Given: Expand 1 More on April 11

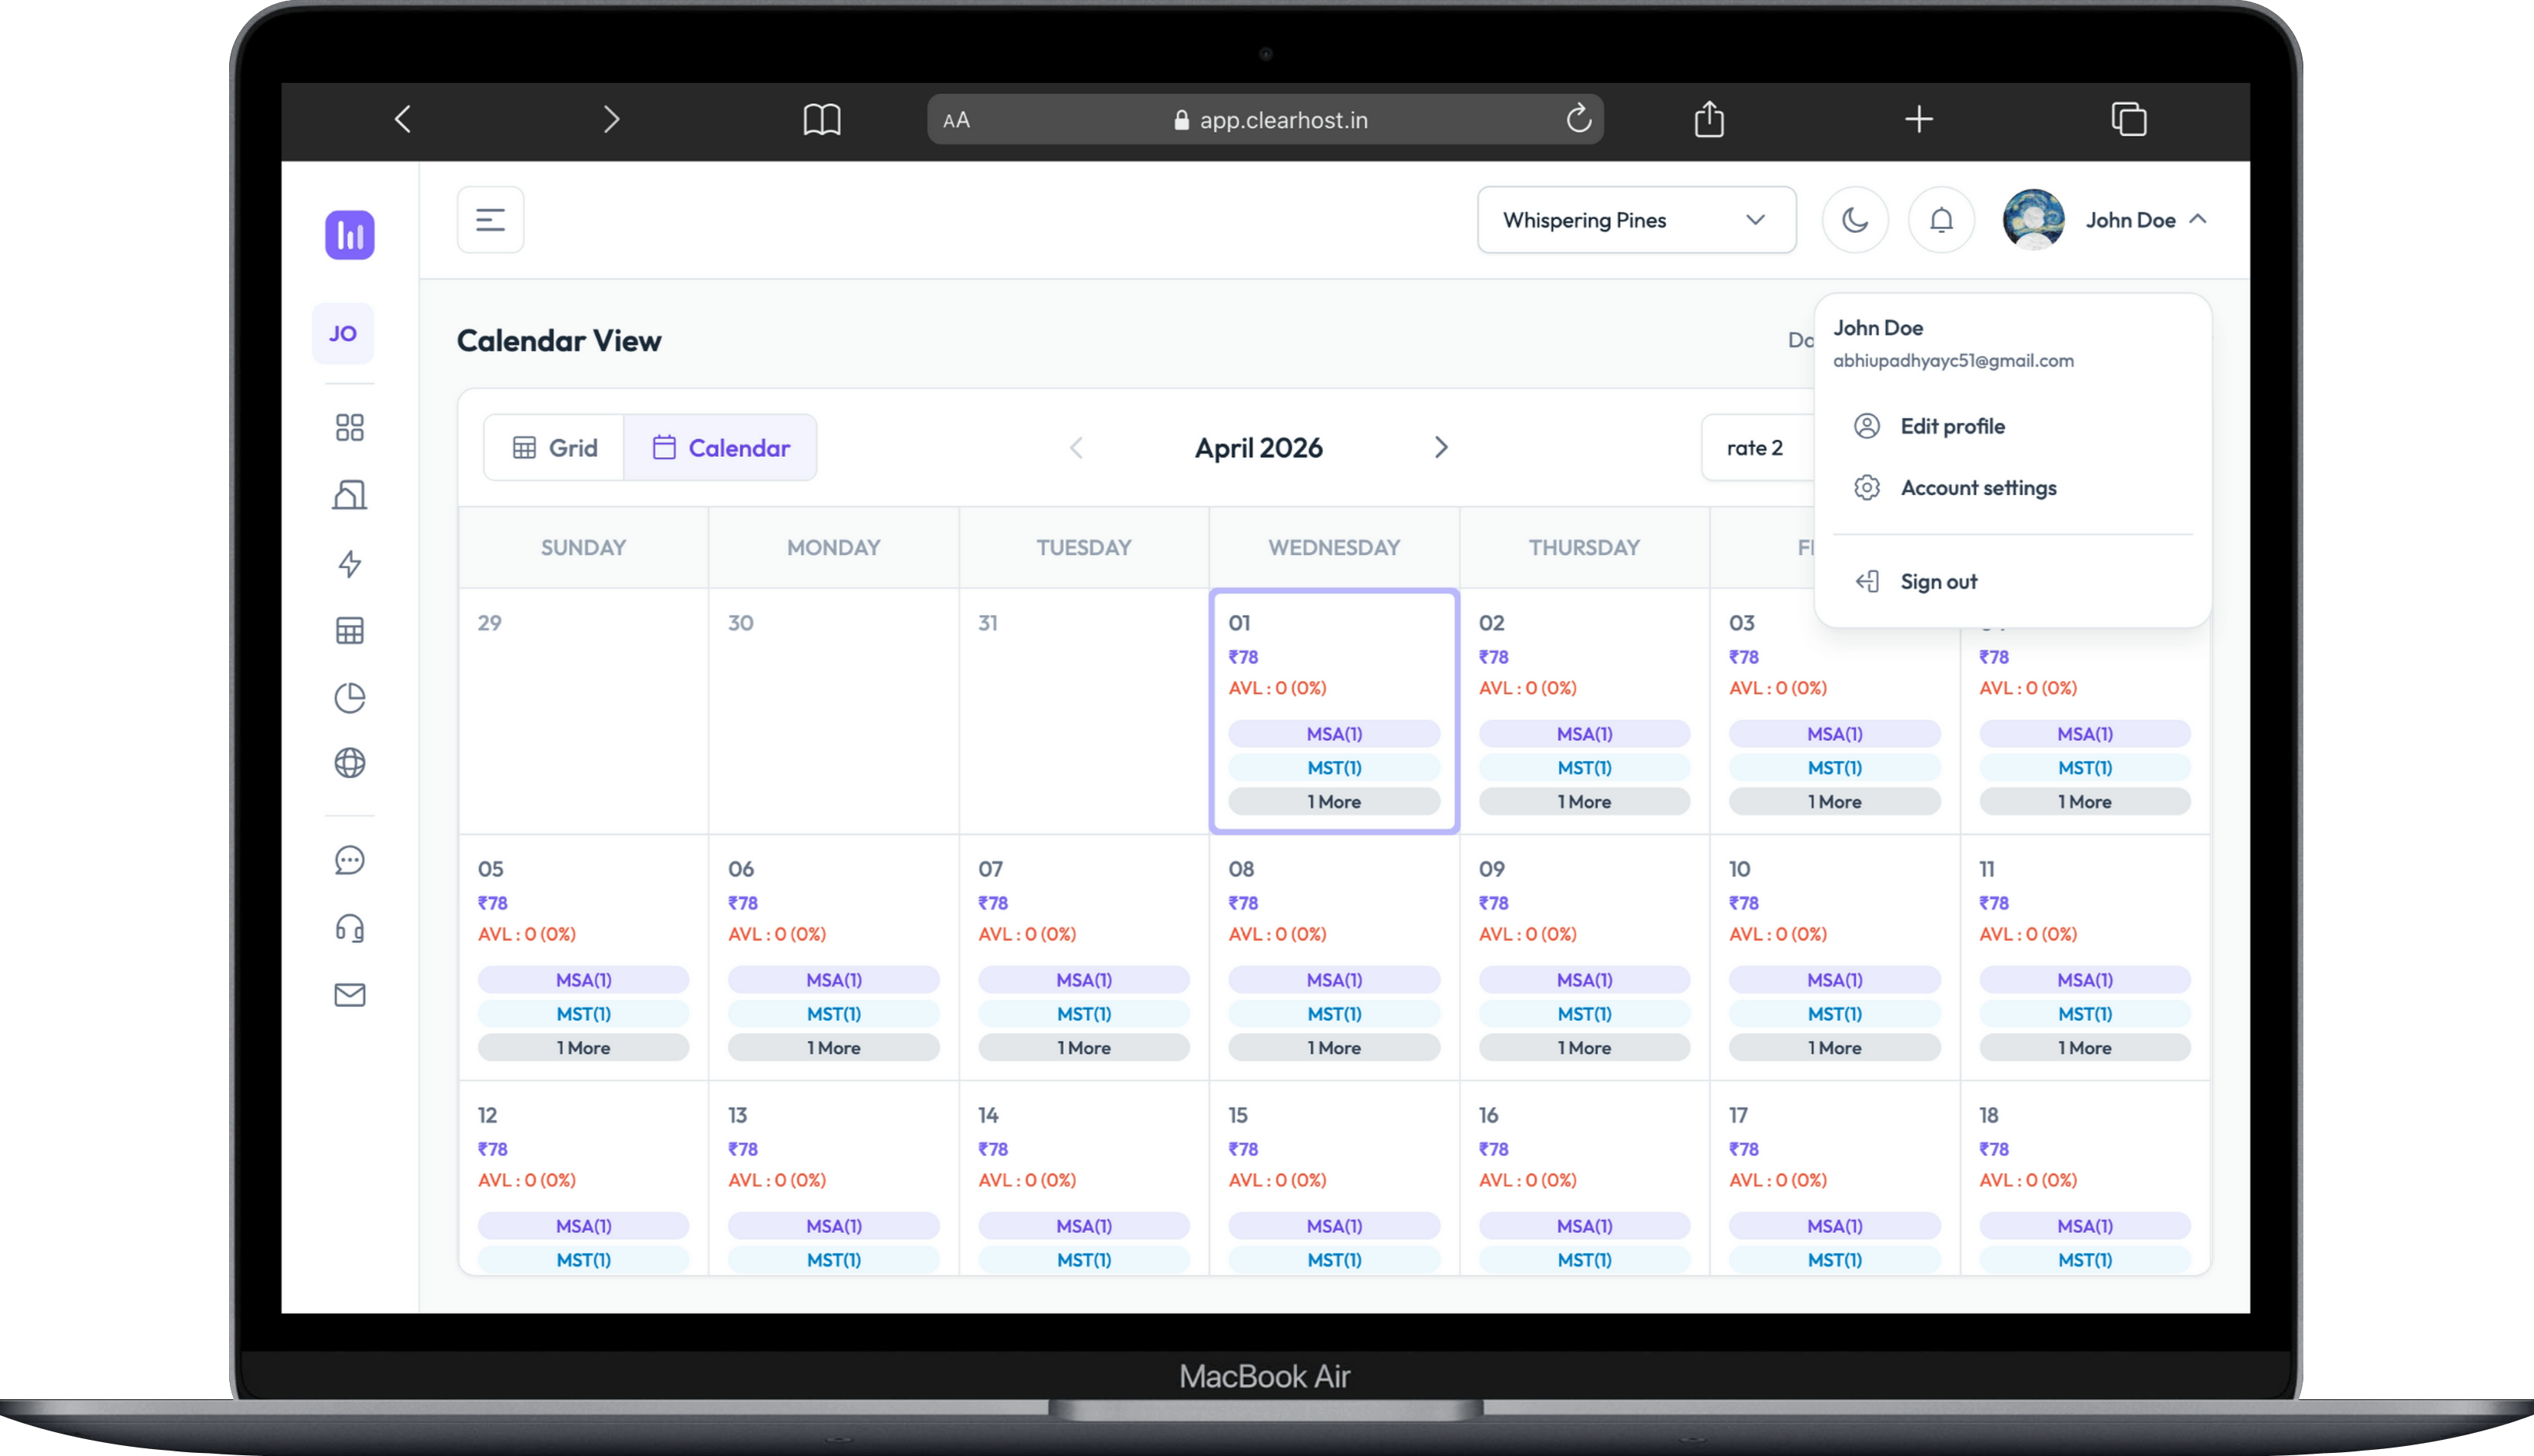Looking at the screenshot, I should click(2084, 1048).
